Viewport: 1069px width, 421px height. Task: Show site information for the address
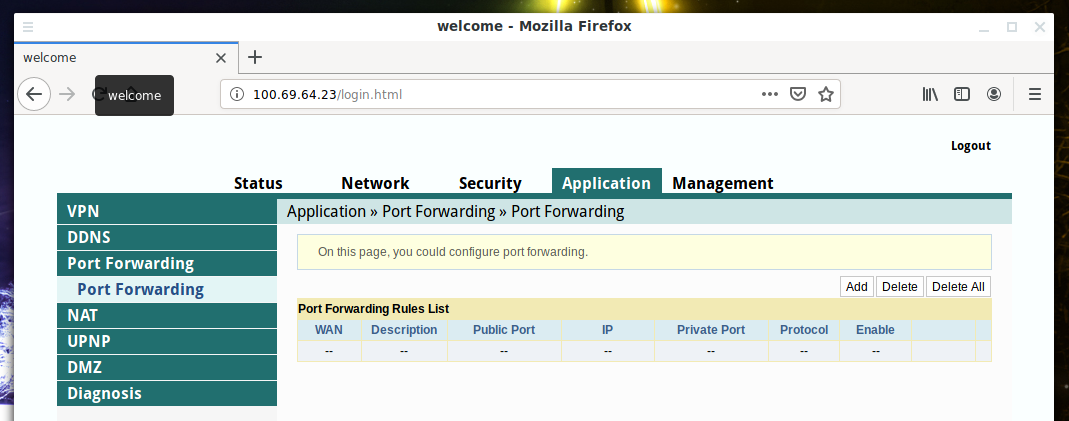click(237, 95)
